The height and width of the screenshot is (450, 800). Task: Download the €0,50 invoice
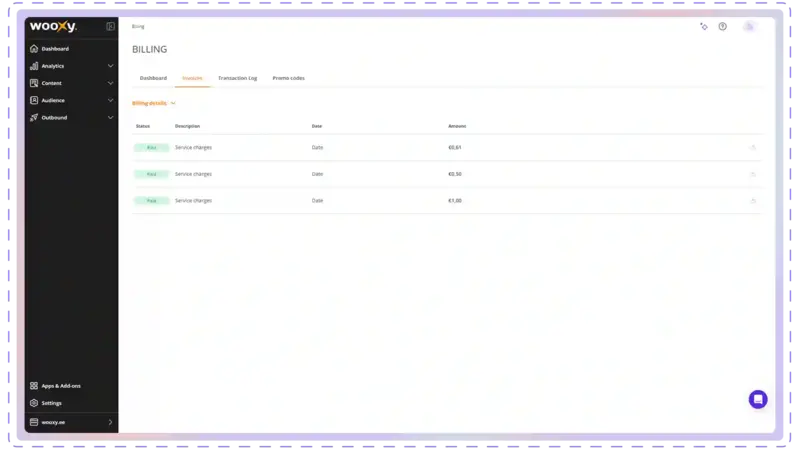[752, 174]
